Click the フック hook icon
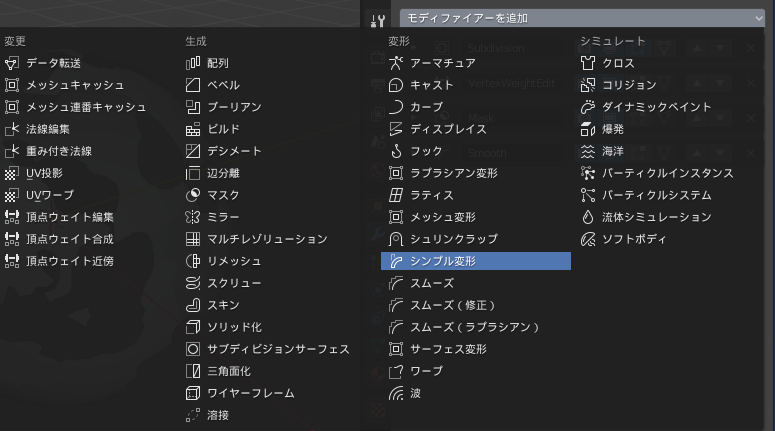The image size is (775, 431). (x=396, y=151)
